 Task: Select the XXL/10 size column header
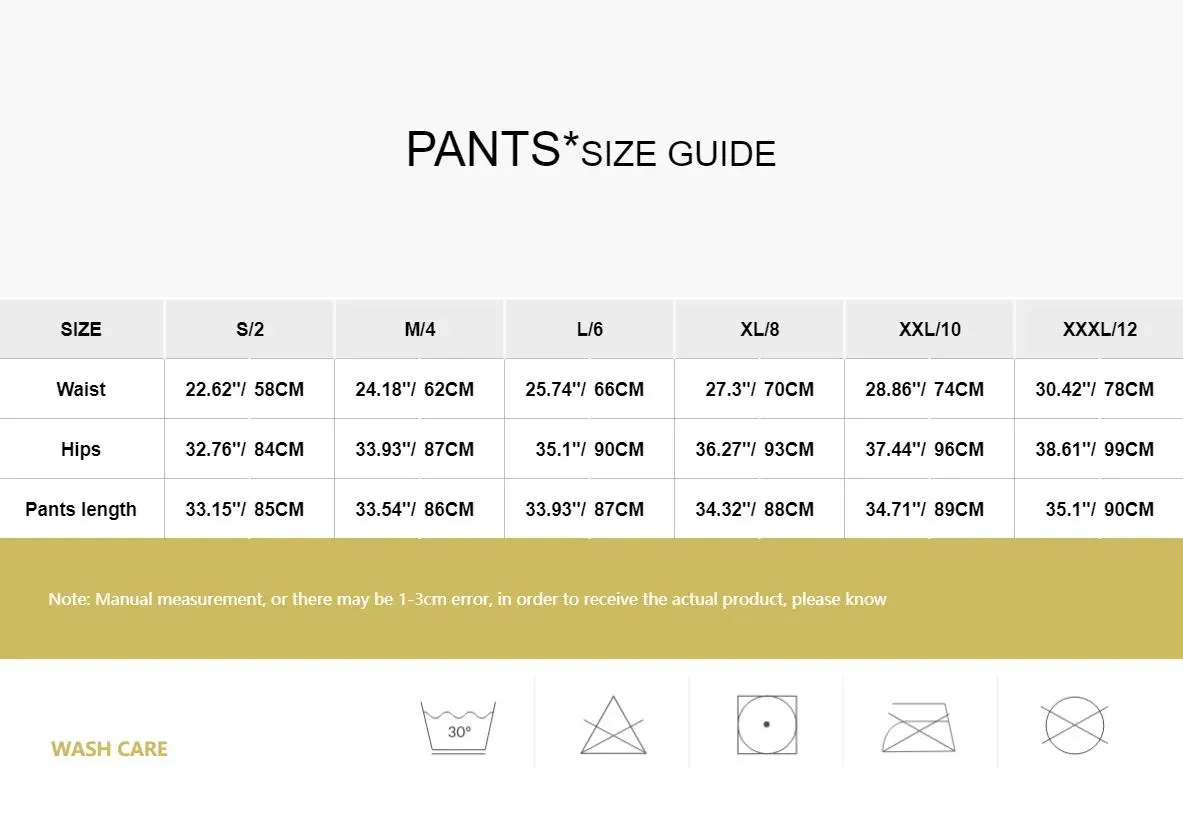(x=930, y=329)
